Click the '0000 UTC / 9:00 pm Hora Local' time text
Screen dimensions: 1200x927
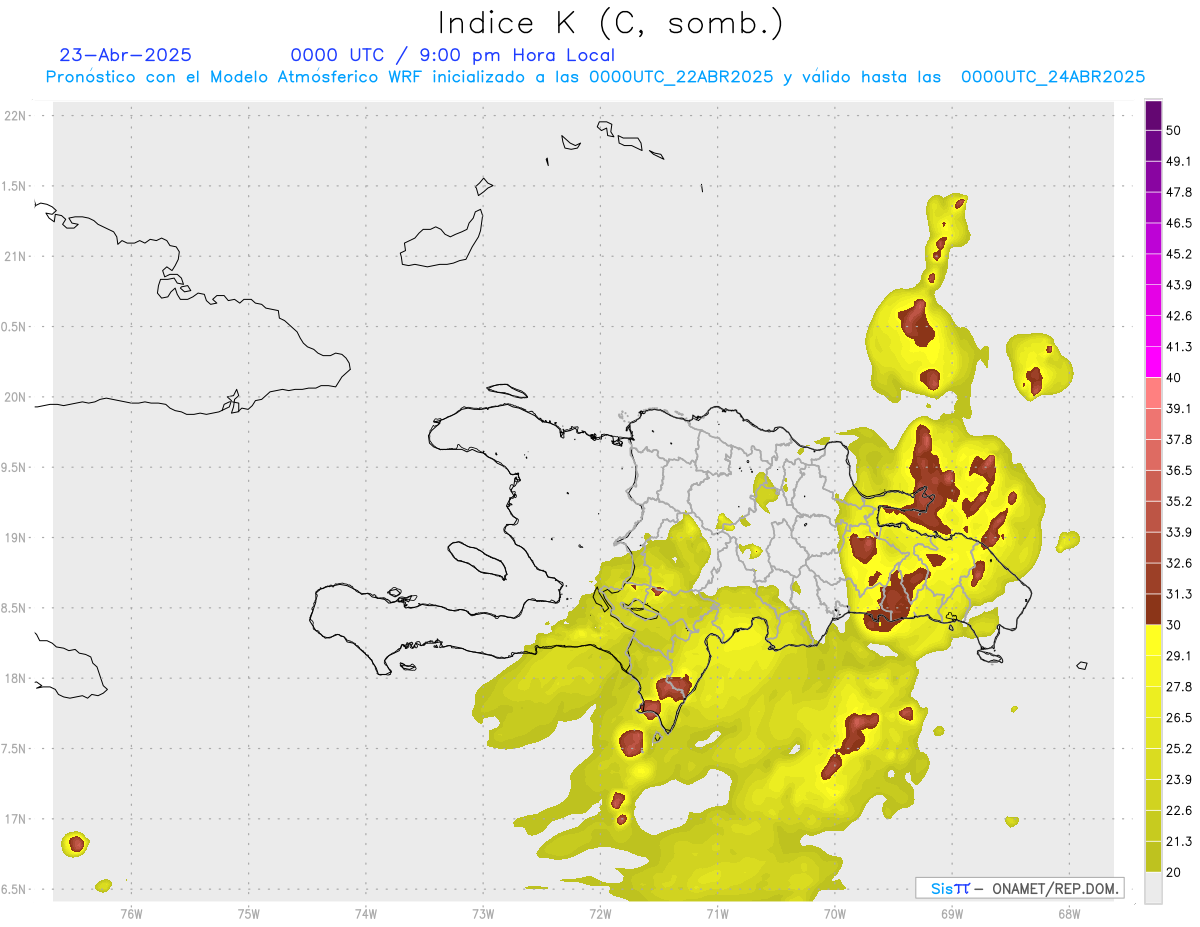pos(453,55)
